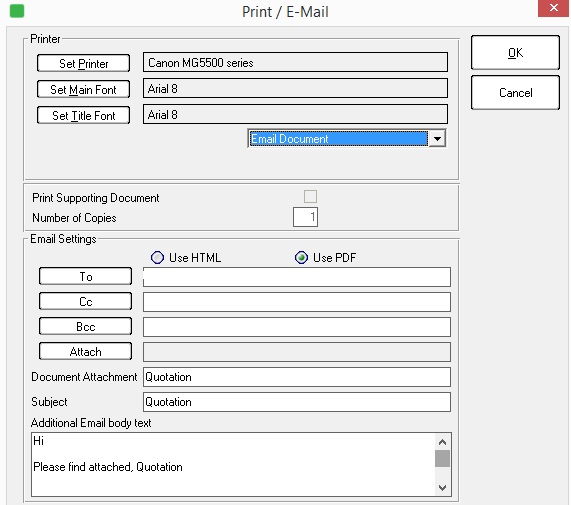Click the body text scroll up arrow
This screenshot has height=505, width=571.
(x=442, y=442)
